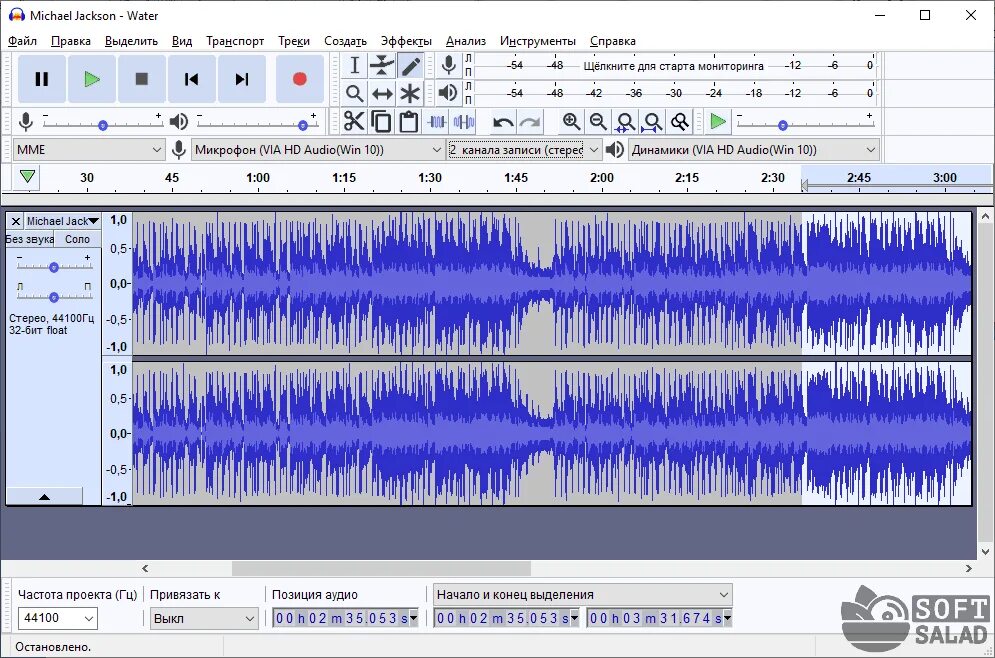The width and height of the screenshot is (995, 658).
Task: Click the Zoom Toggle icon
Action: [680, 121]
